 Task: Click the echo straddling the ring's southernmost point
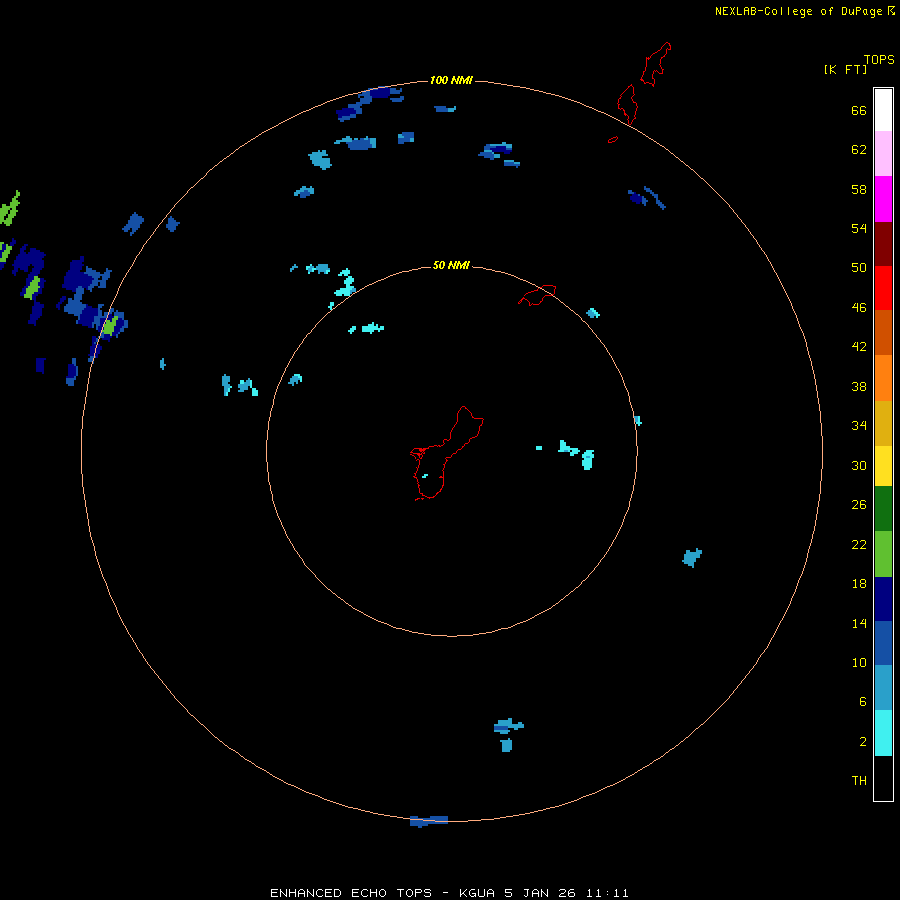tap(428, 821)
